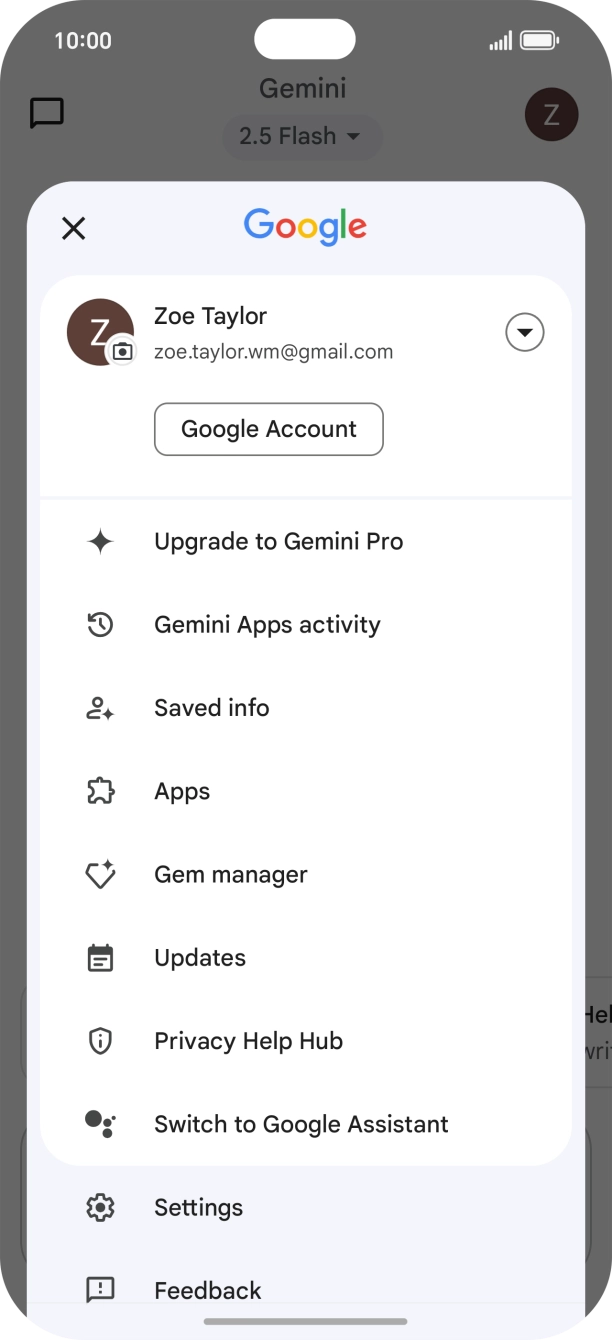The image size is (612, 1340).
Task: Open the Google Account button
Action: 269,429
